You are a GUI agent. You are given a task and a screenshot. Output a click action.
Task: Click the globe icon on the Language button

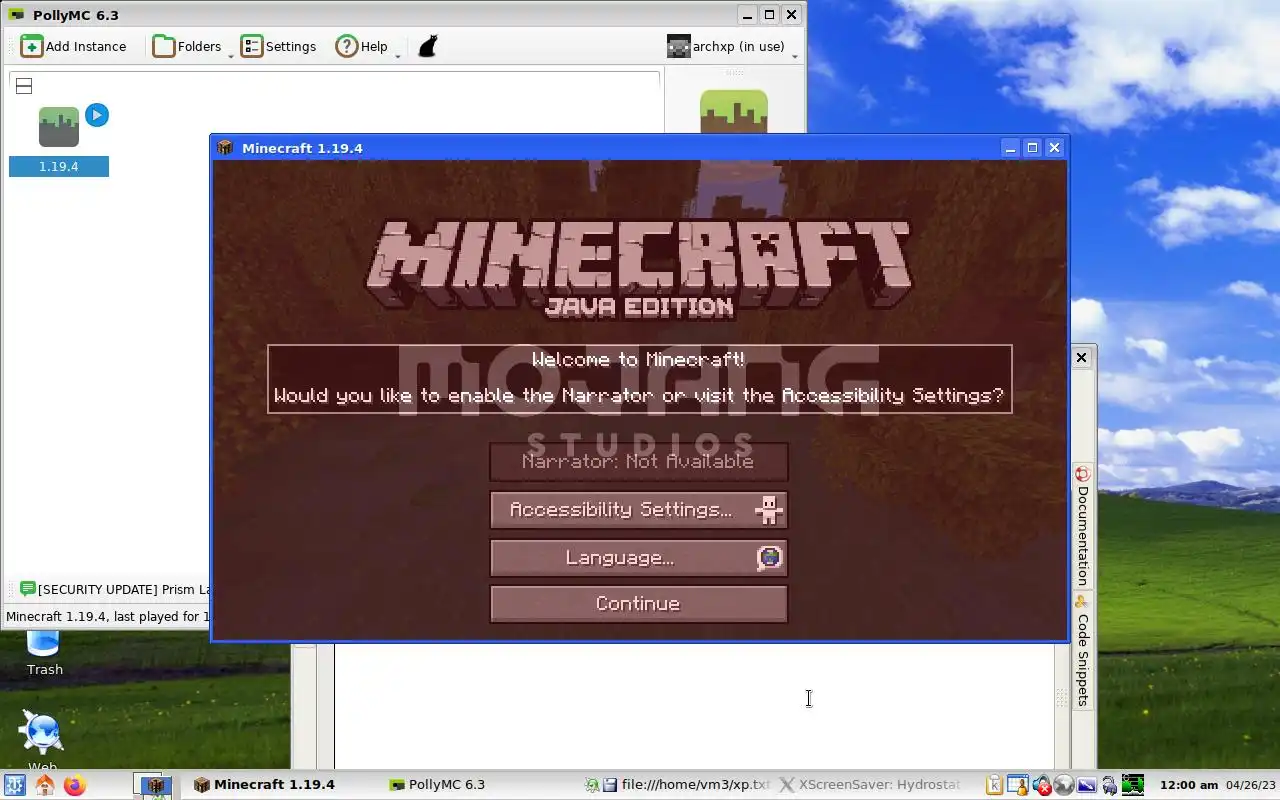tap(769, 558)
